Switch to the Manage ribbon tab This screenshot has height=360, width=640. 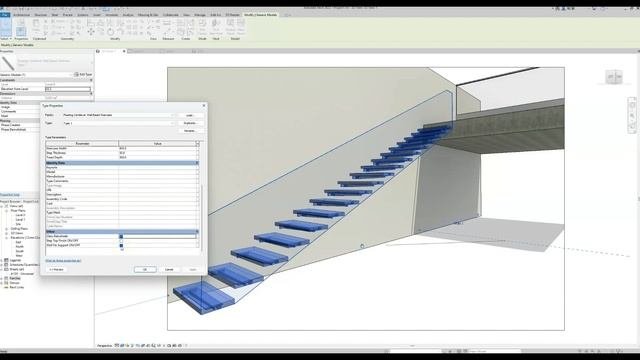(x=200, y=15)
